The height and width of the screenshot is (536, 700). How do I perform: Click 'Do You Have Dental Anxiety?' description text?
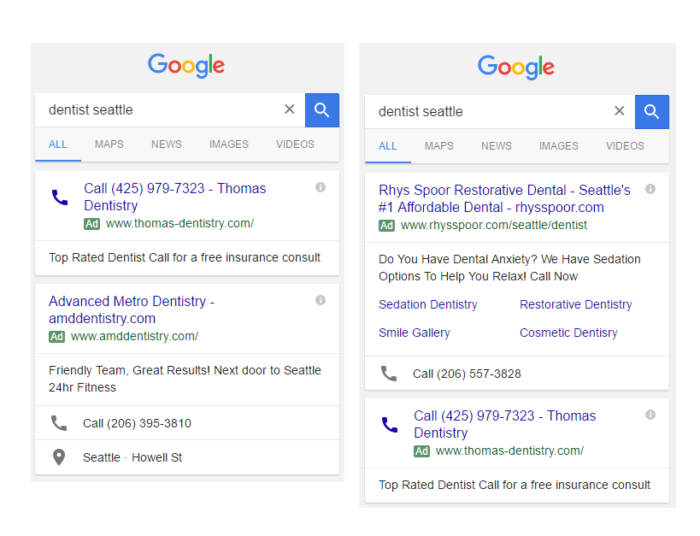pyautogui.click(x=509, y=268)
